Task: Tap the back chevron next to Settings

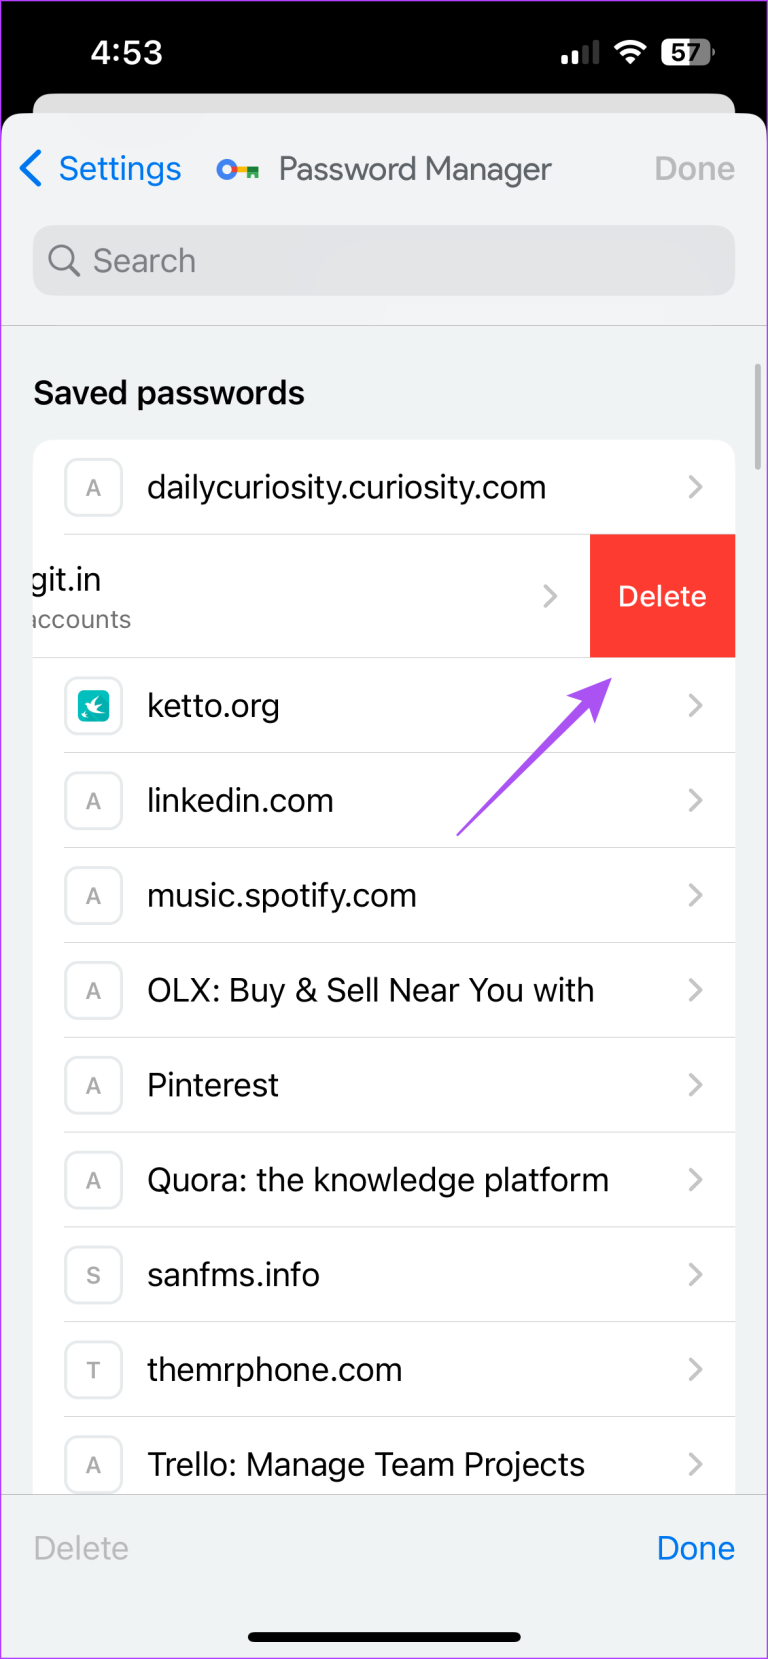Action: coord(30,169)
